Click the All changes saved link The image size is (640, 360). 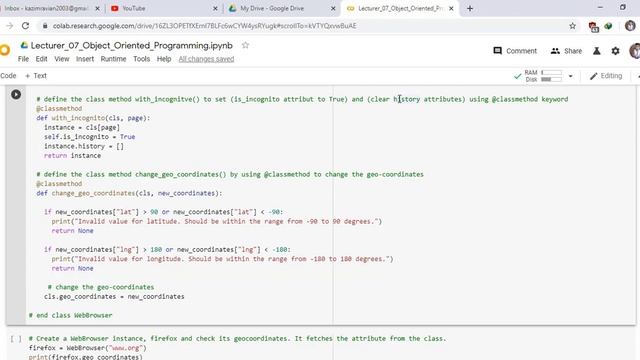tap(206, 59)
